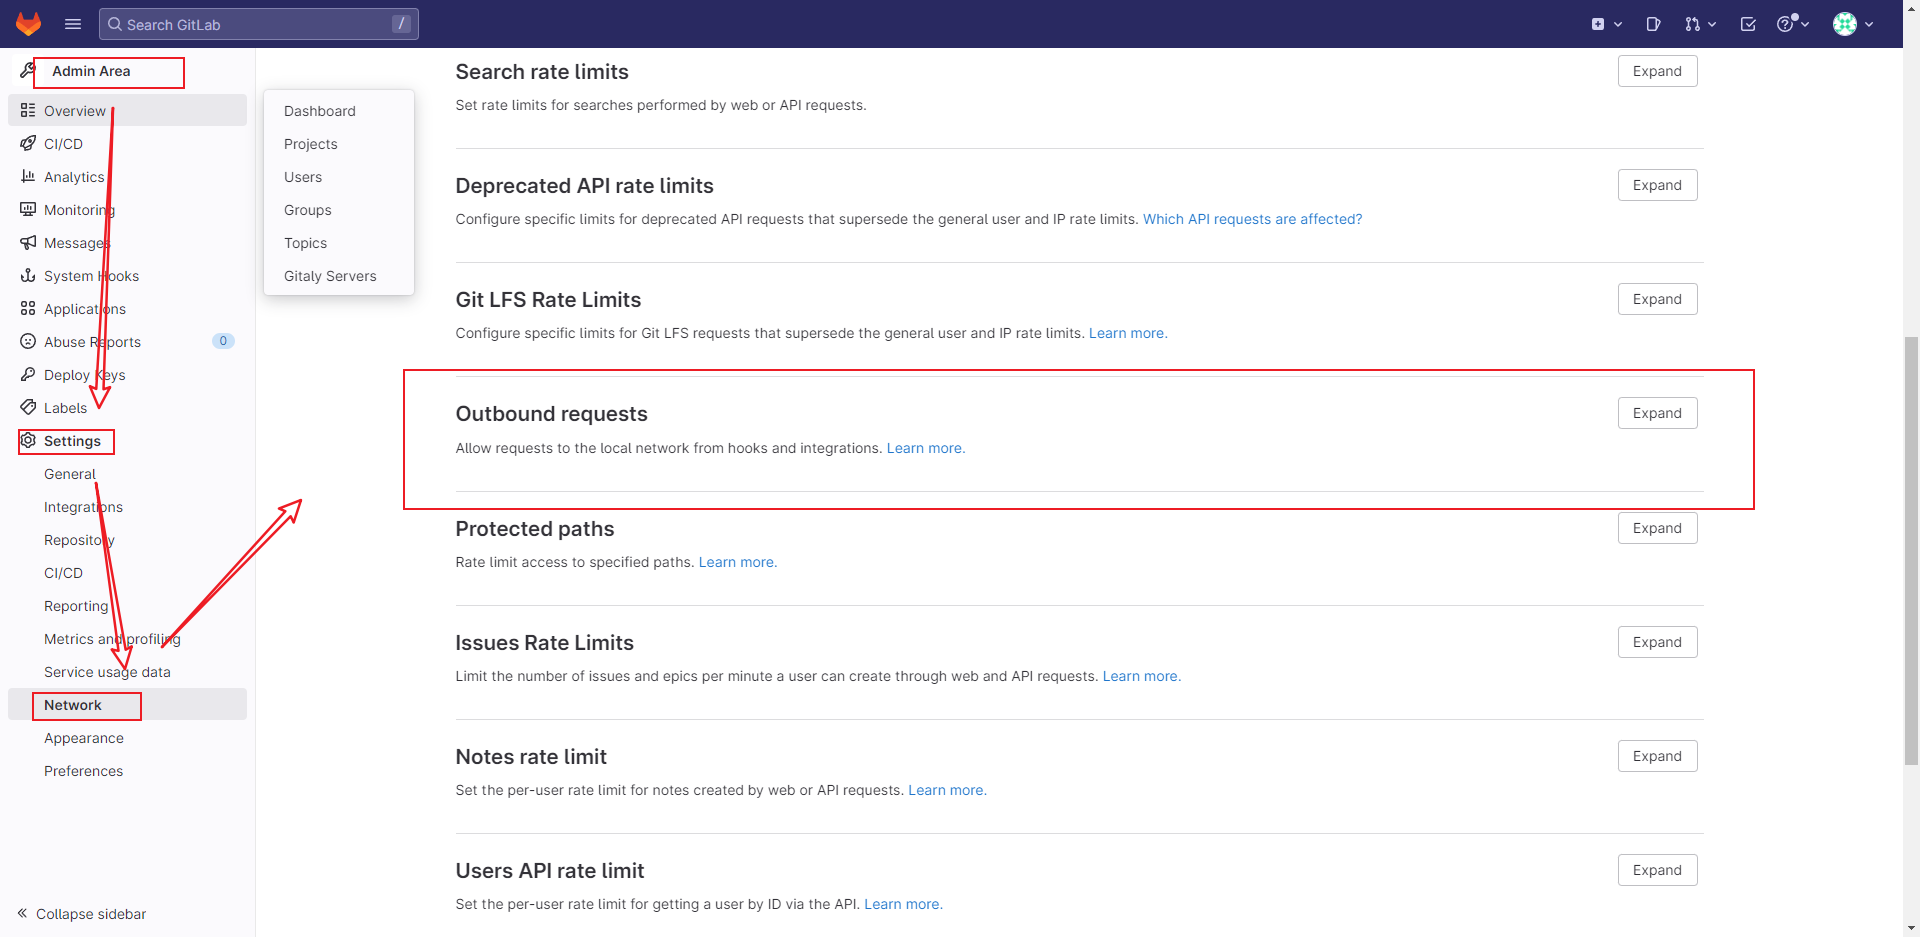Collapse sidebar using bottom-left control
1920x937 pixels.
(82, 914)
